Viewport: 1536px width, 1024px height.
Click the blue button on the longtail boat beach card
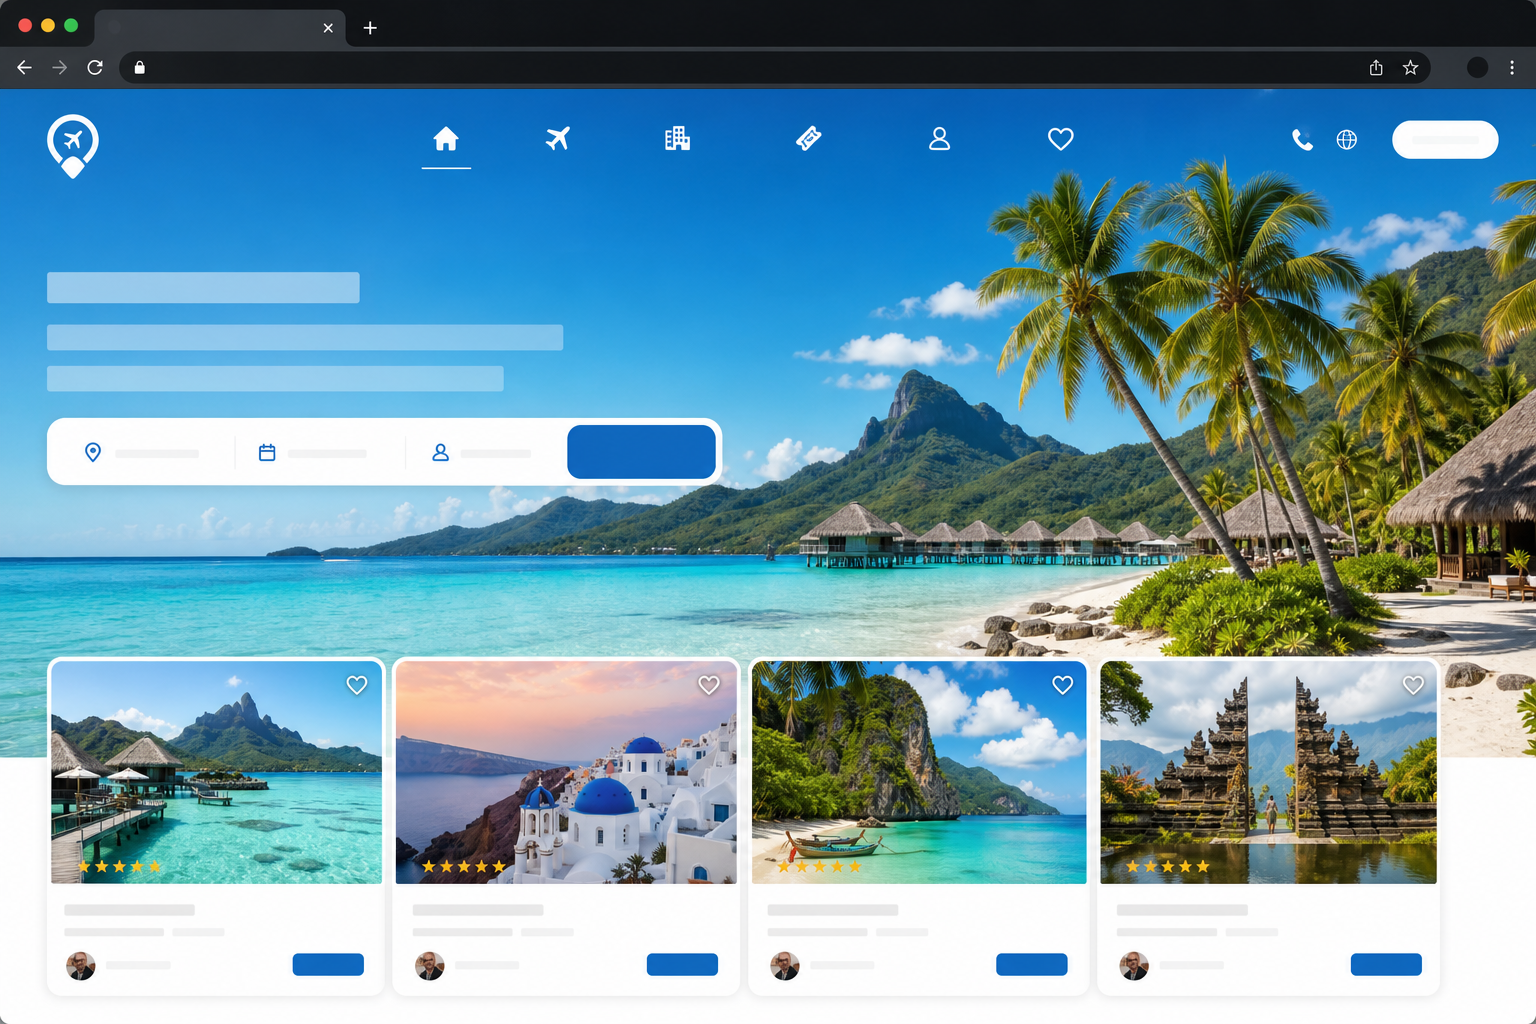pos(1032,964)
